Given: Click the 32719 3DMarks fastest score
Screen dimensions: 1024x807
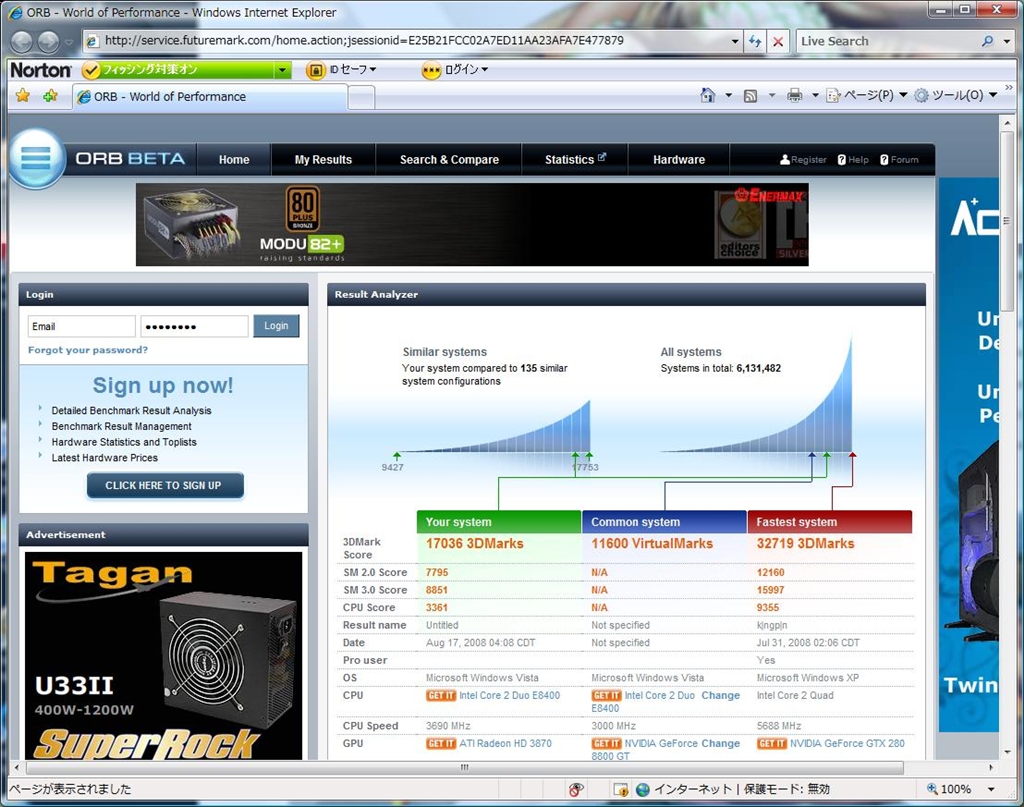Looking at the screenshot, I should tap(805, 543).
